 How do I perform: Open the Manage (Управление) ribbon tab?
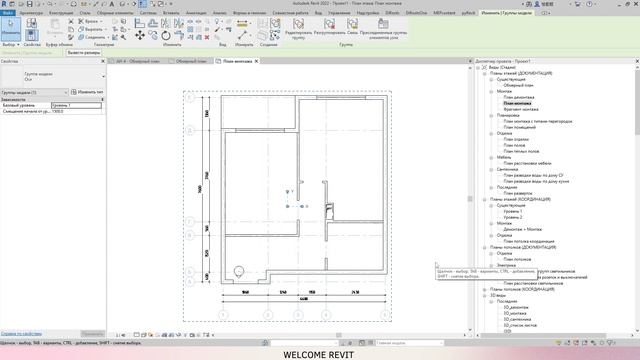pos(340,13)
